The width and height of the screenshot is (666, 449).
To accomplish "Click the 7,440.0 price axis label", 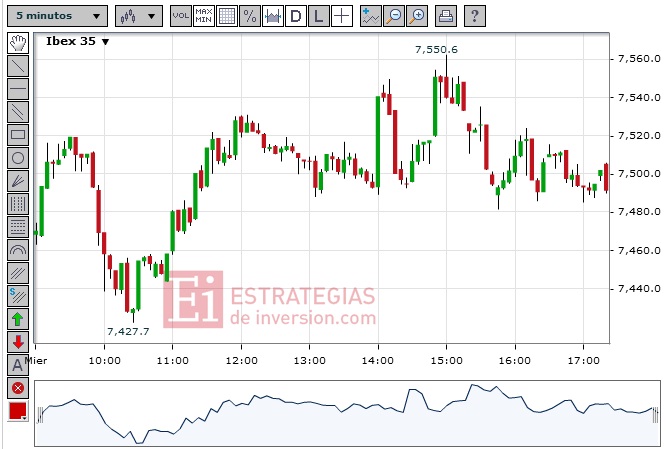I will 639,289.
